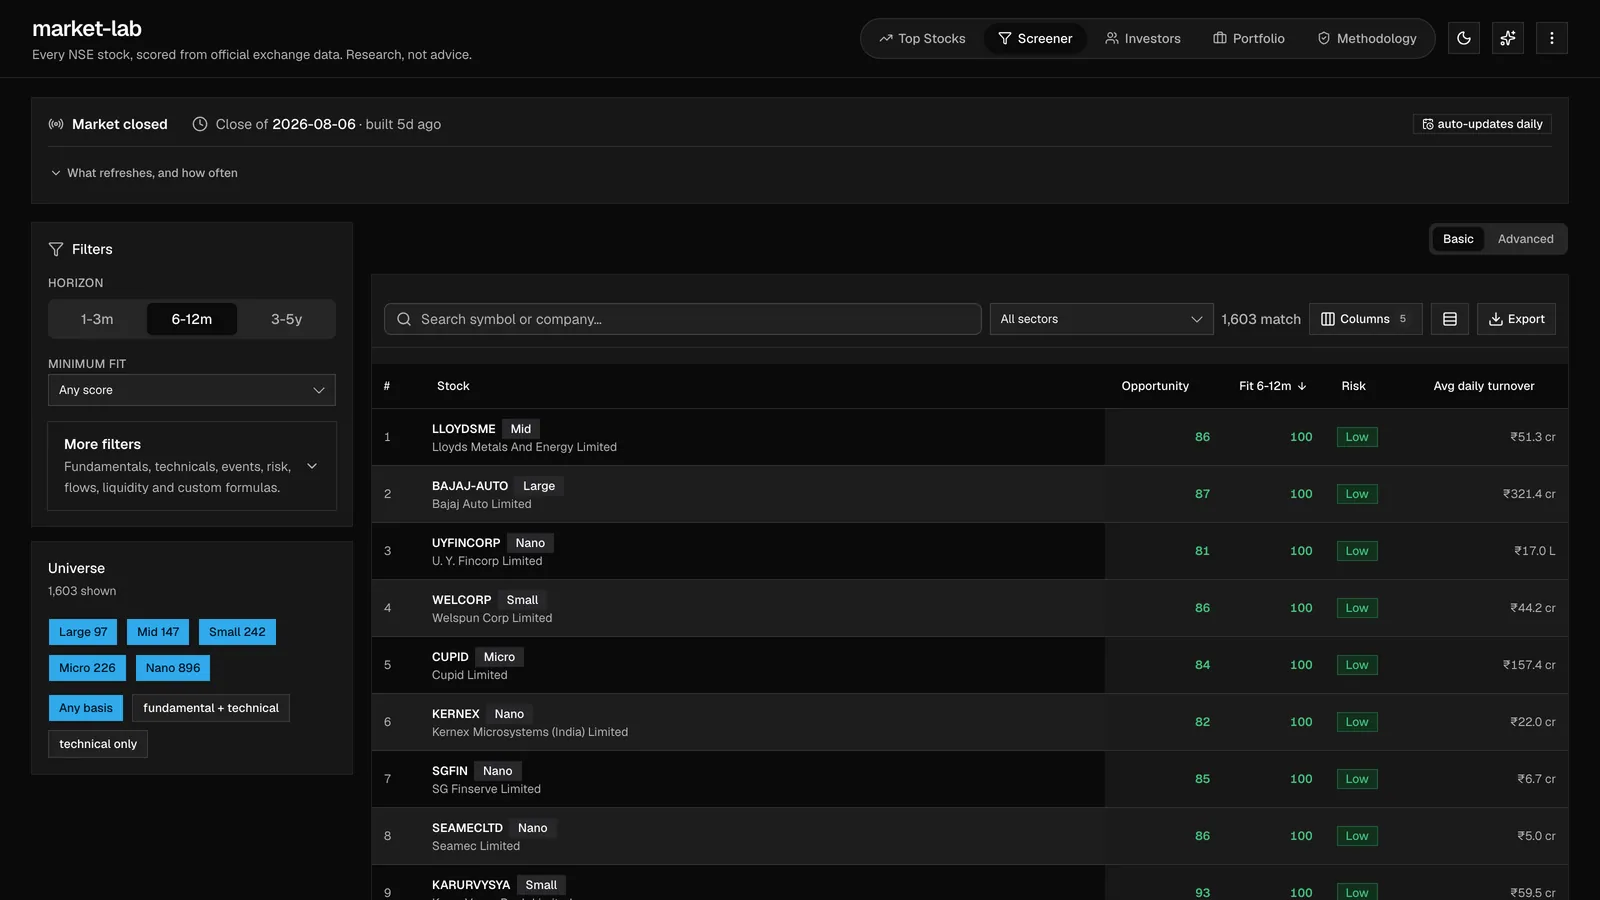Switch to Advanced view mode
The width and height of the screenshot is (1600, 900).
coord(1526,239)
